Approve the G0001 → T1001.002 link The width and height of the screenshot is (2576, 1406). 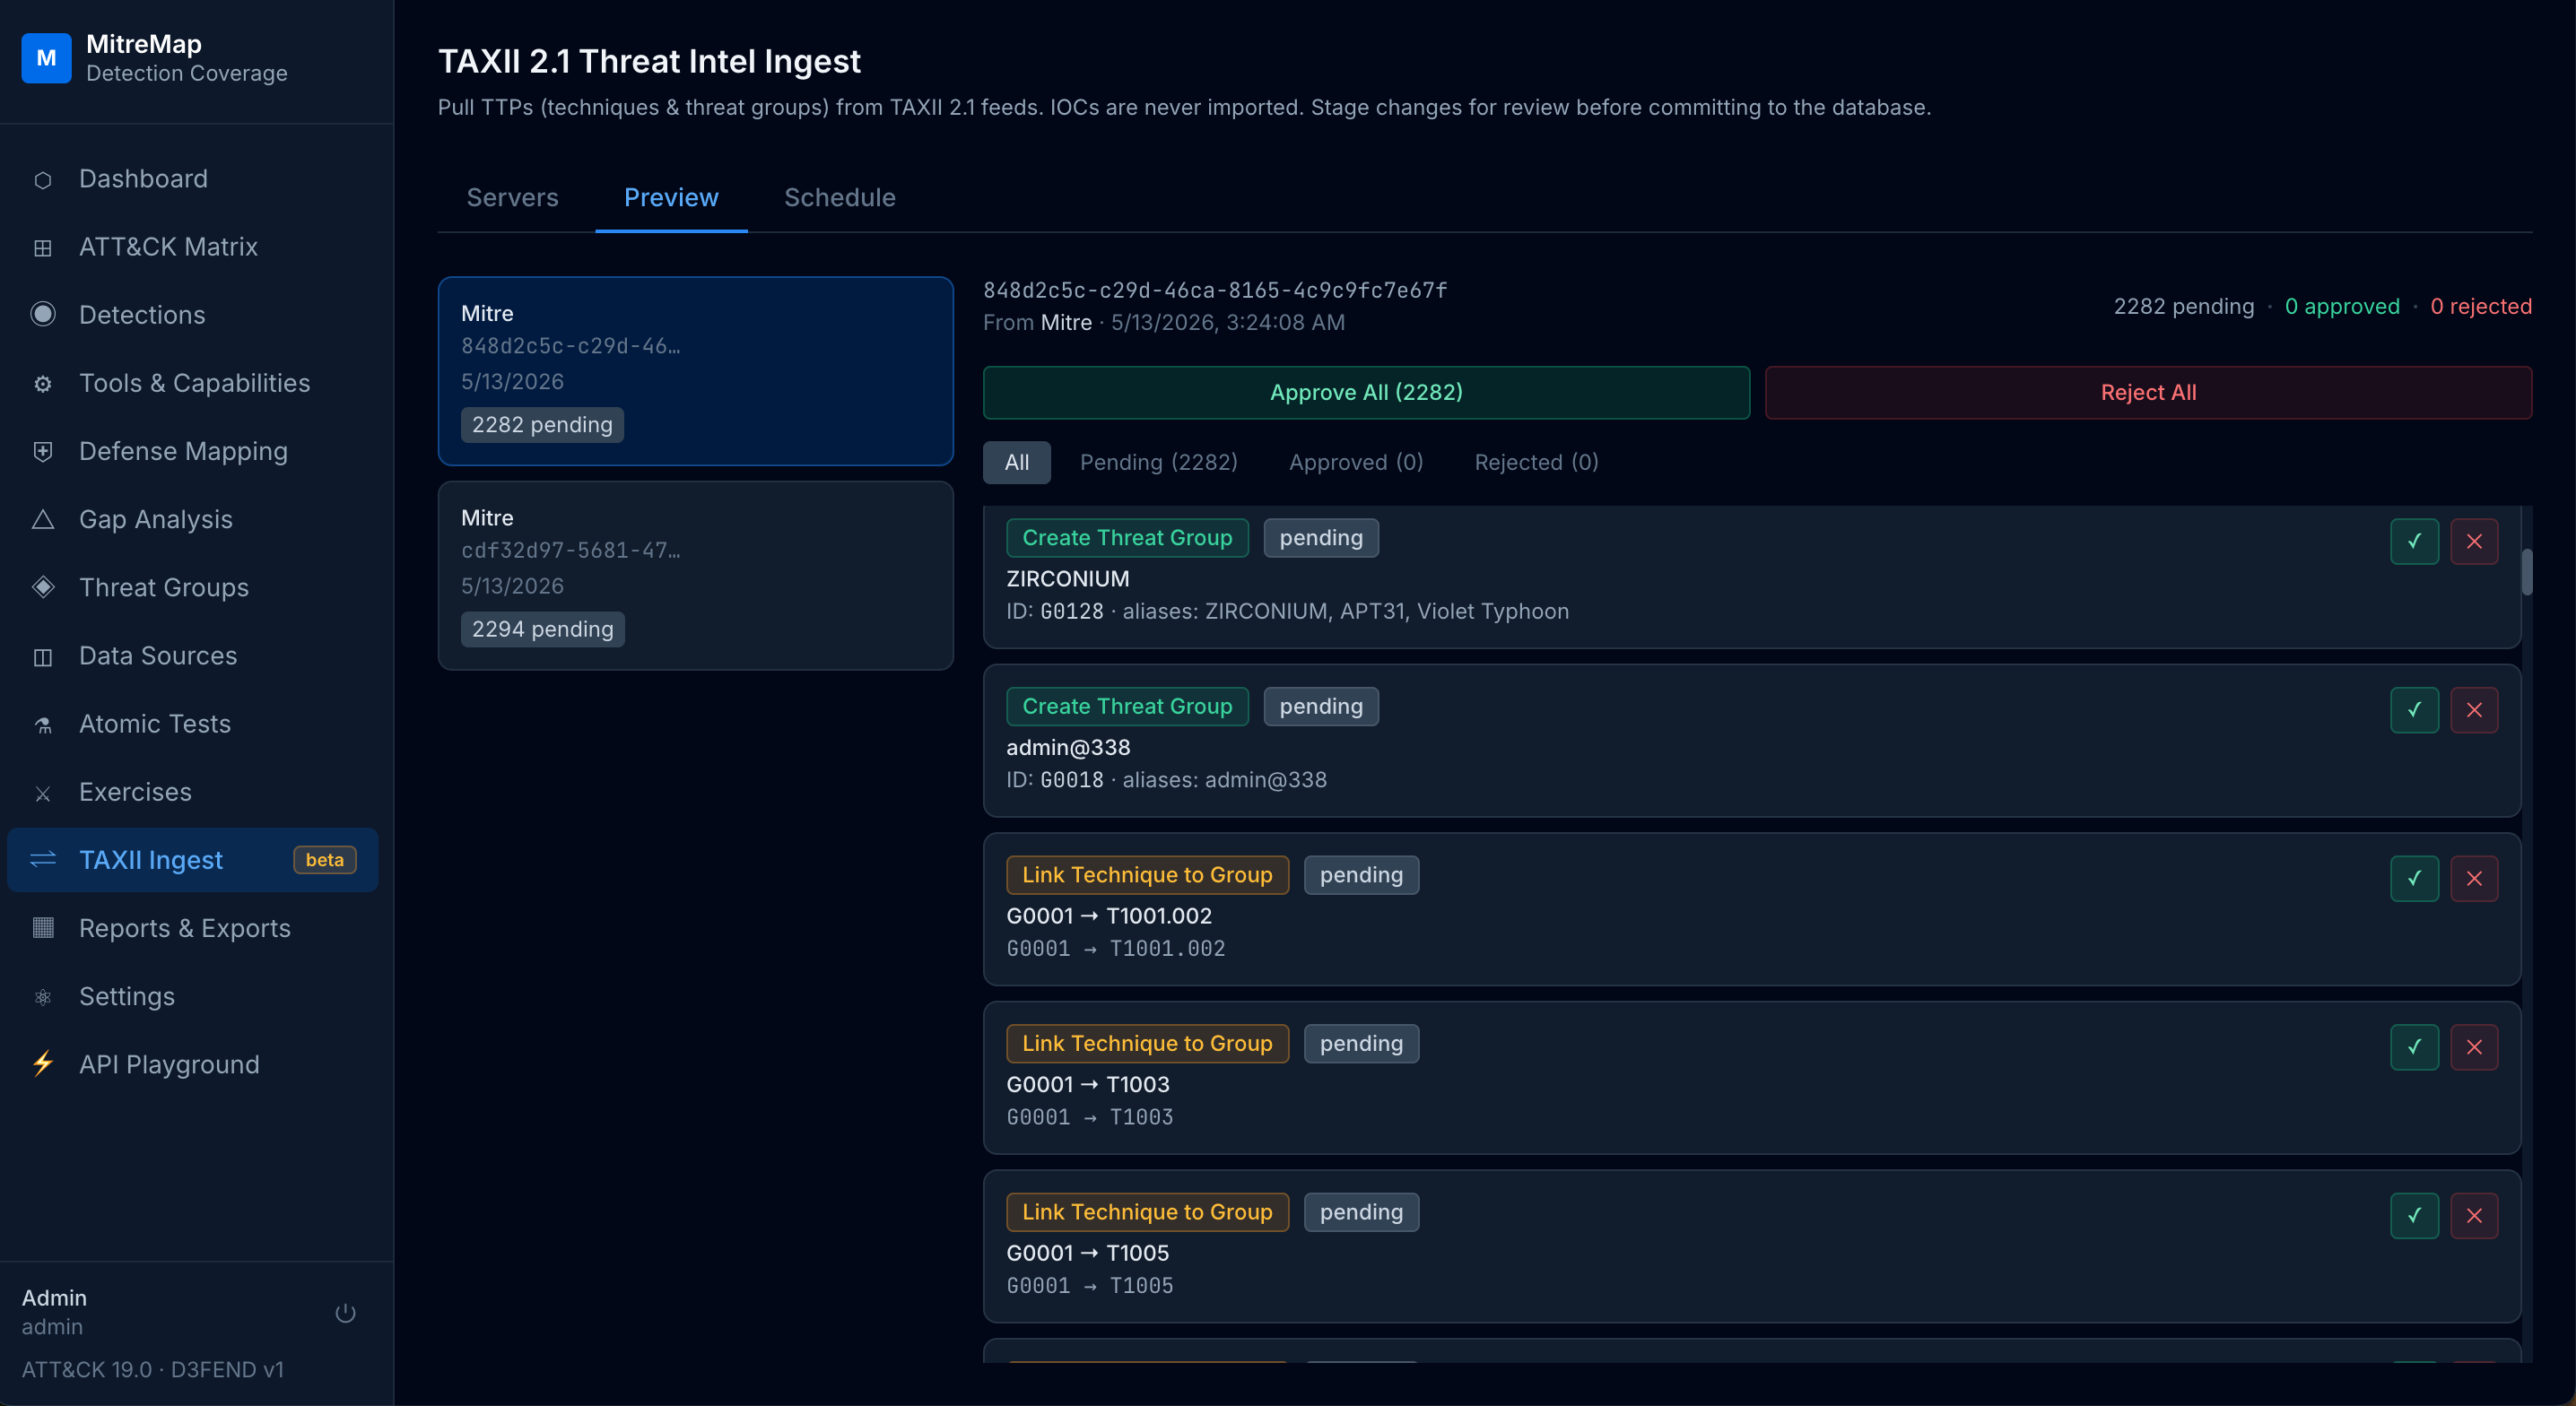[x=2414, y=878]
